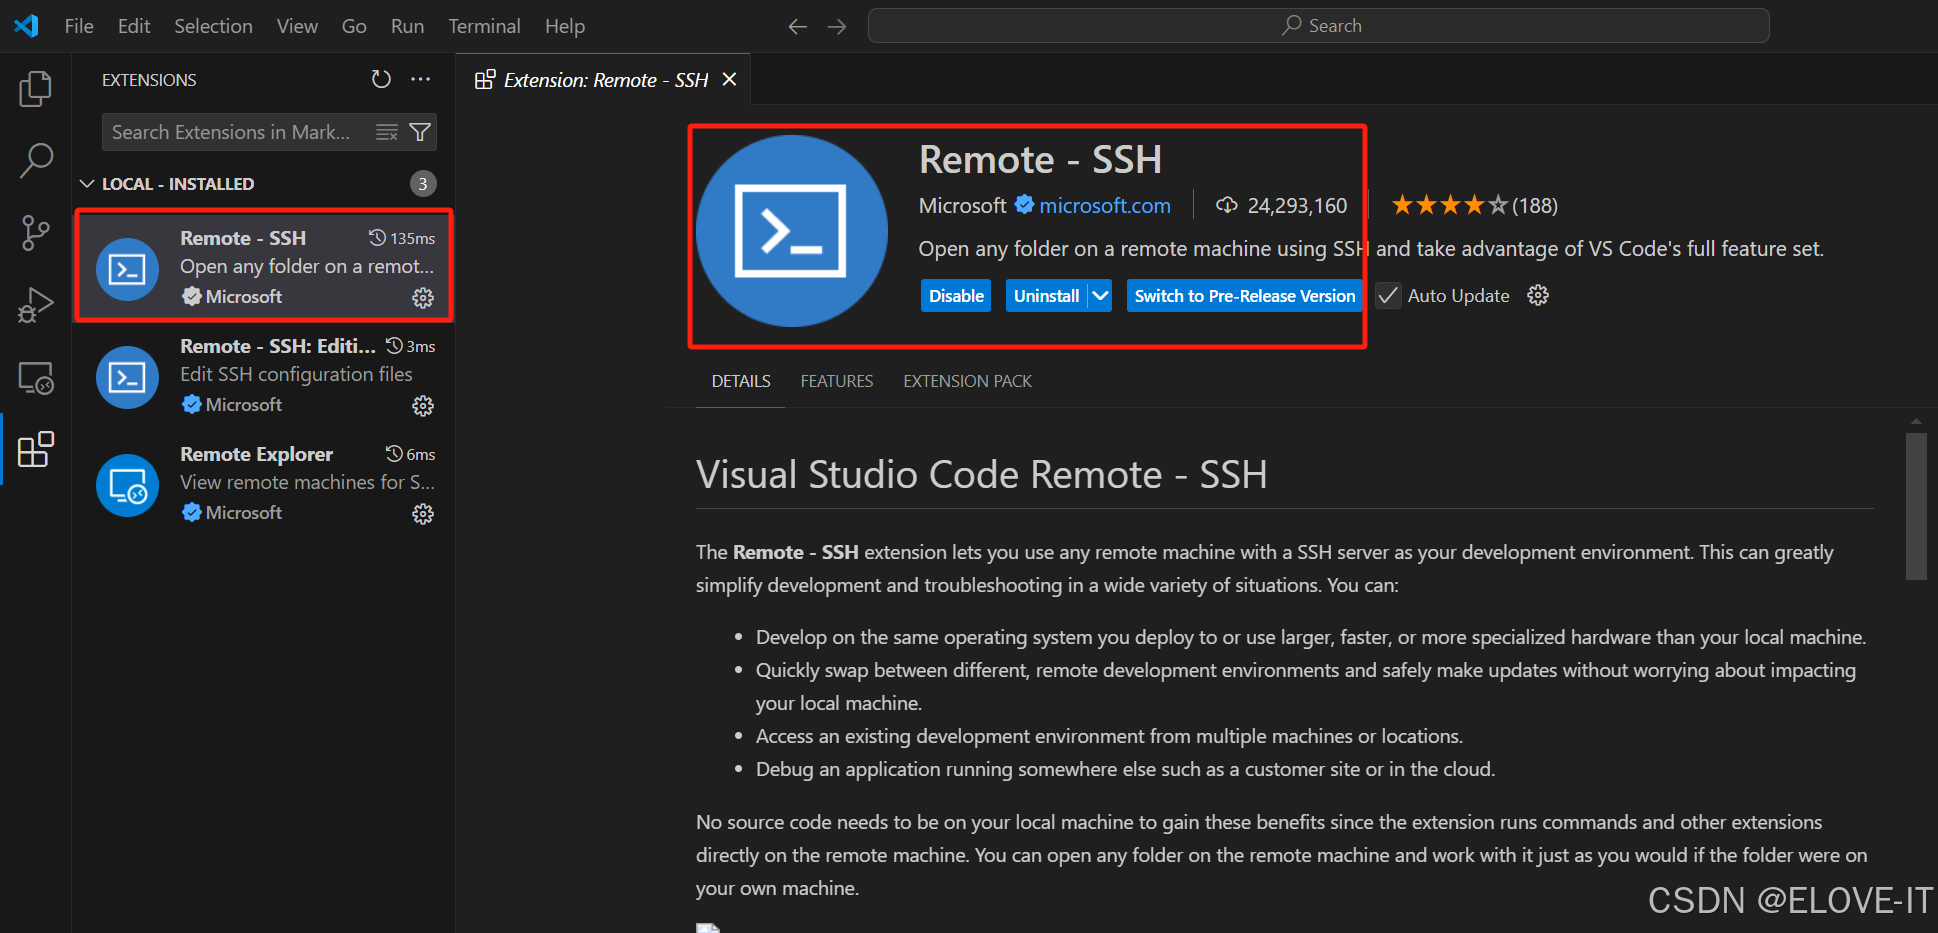The width and height of the screenshot is (1938, 933).
Task: Switch to Pre-Release Version
Action: 1245,296
